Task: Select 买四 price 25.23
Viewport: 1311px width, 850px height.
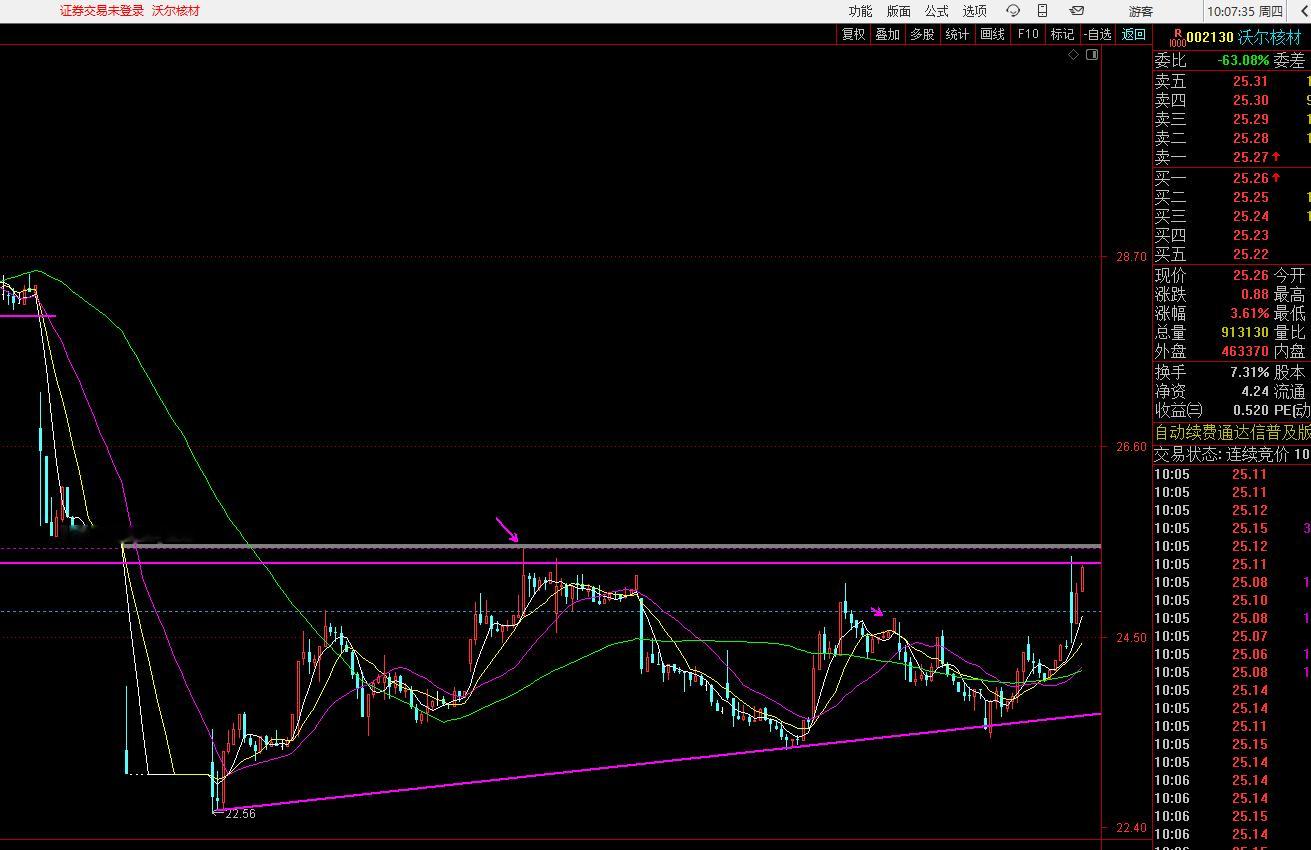Action: coord(1250,235)
